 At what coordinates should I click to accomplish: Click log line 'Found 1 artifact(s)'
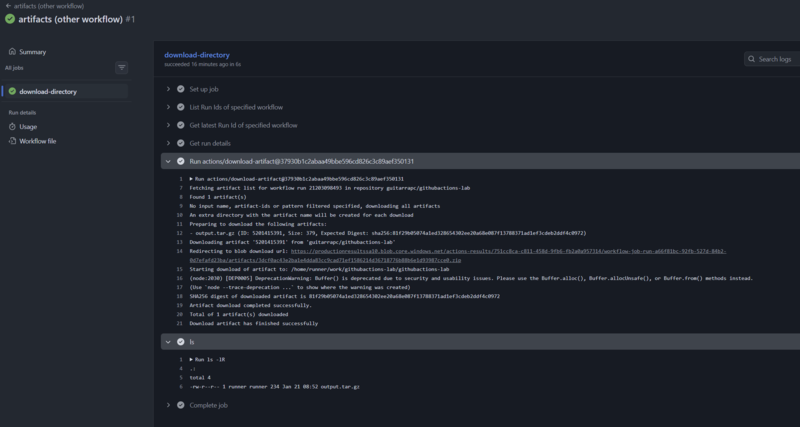coord(218,197)
